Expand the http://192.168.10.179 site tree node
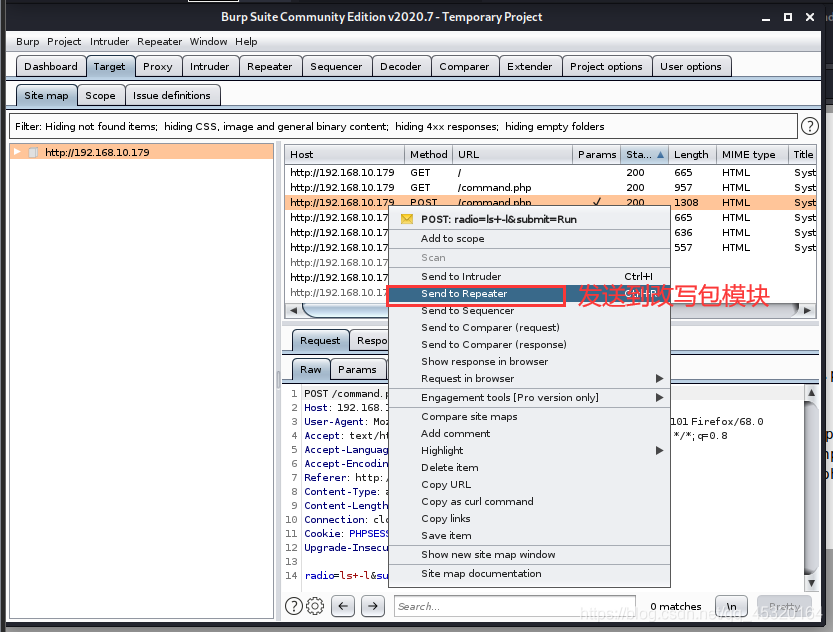This screenshot has width=833, height=632. pyautogui.click(x=17, y=152)
